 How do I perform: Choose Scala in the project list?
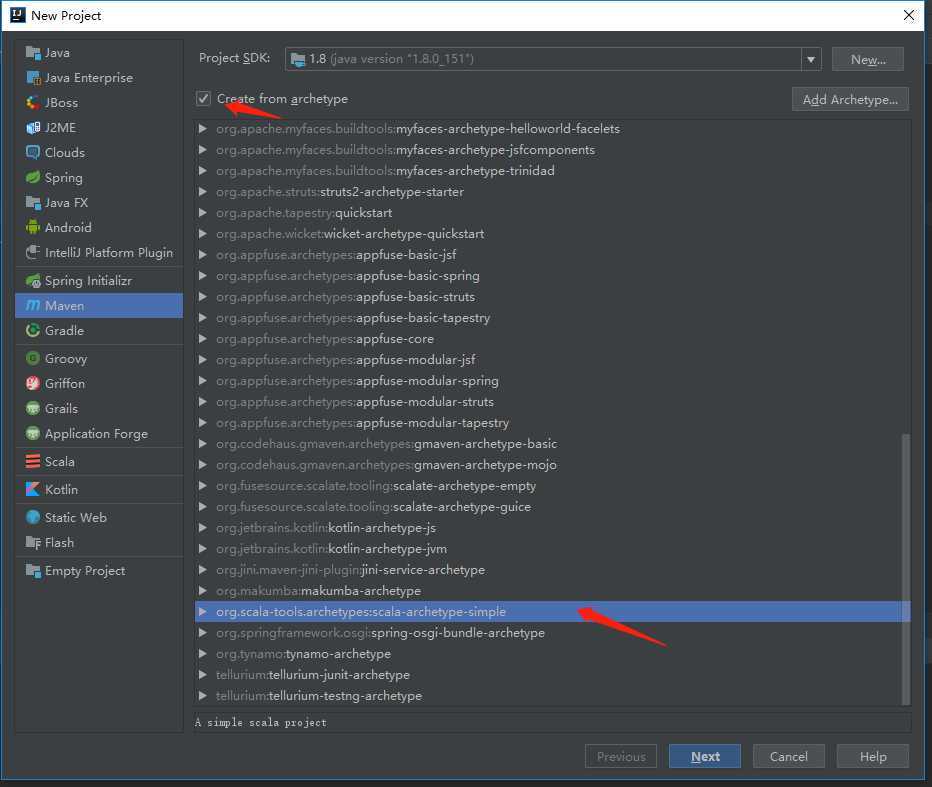99,461
